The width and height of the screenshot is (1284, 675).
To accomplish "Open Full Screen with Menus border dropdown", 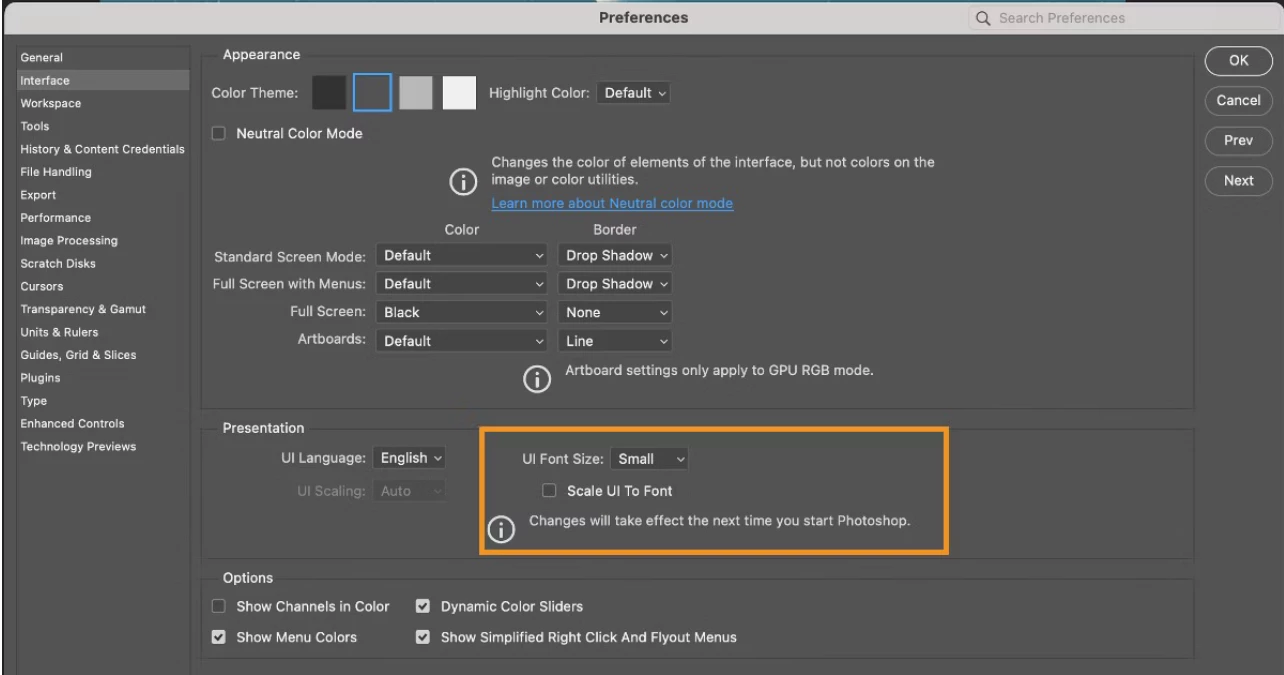I will click(x=615, y=284).
